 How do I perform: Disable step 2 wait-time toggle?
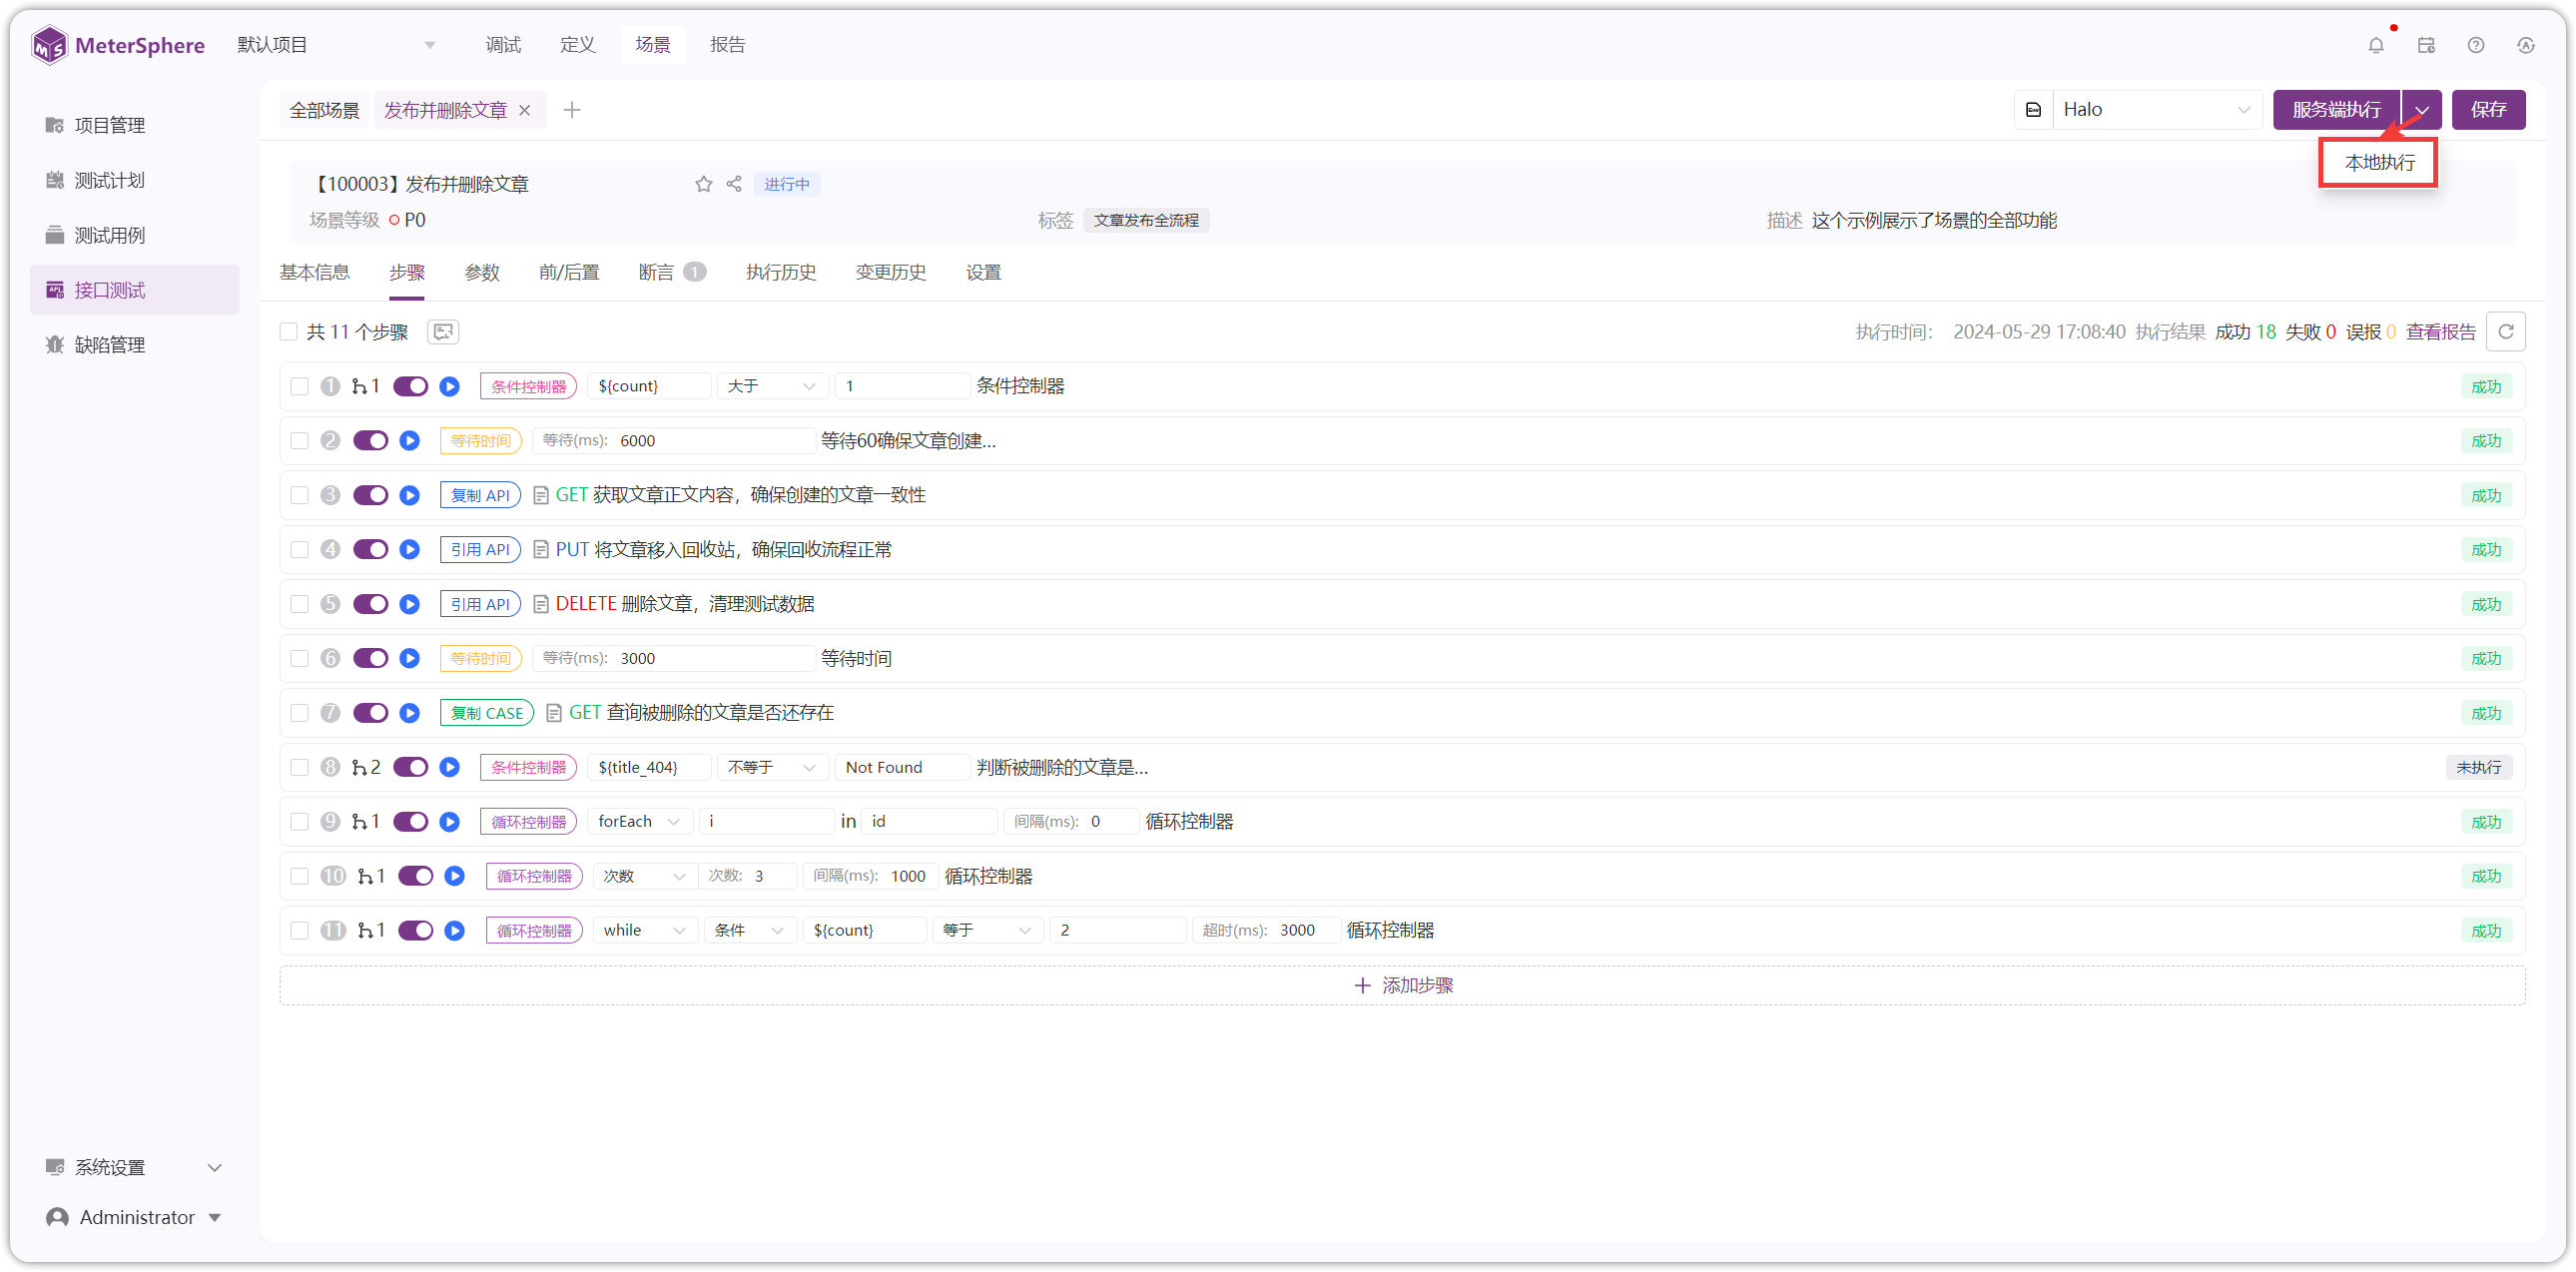[x=370, y=441]
